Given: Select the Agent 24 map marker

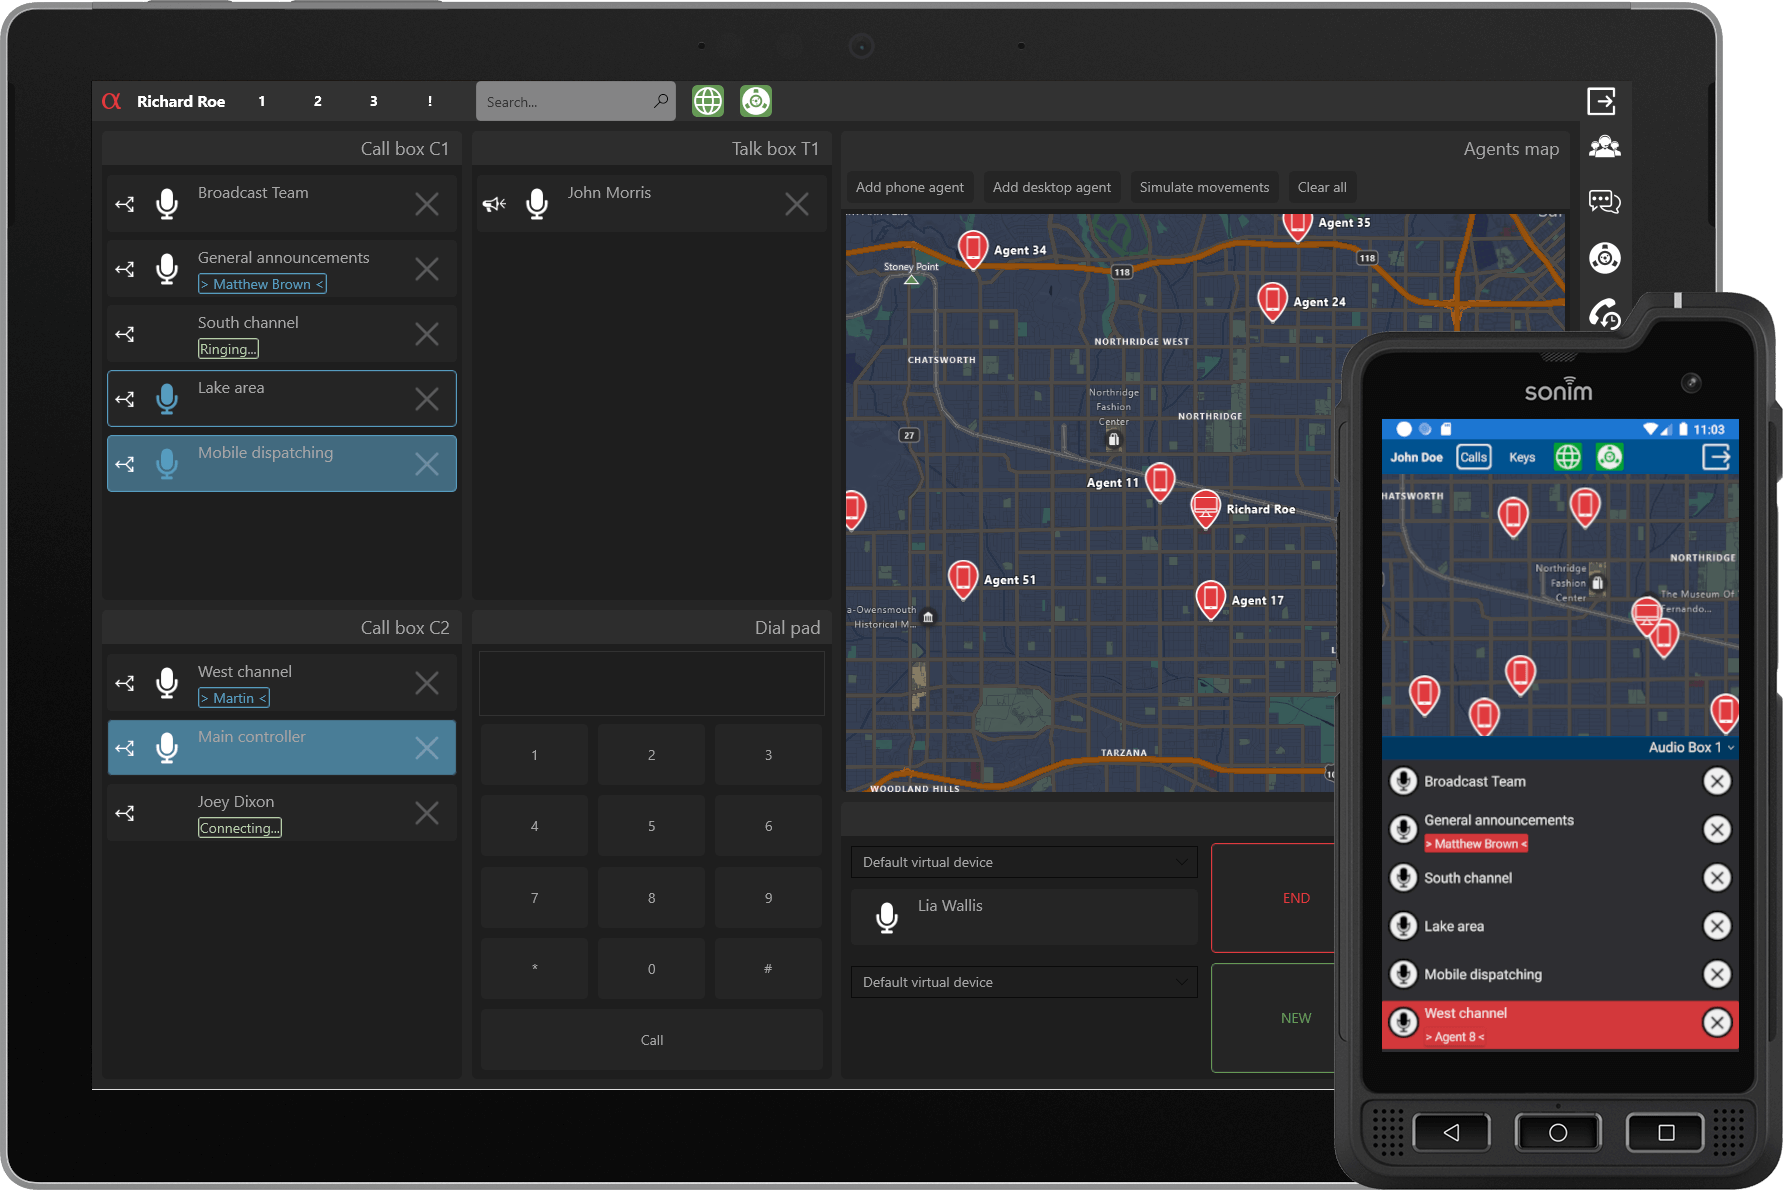Looking at the screenshot, I should coord(1272,301).
